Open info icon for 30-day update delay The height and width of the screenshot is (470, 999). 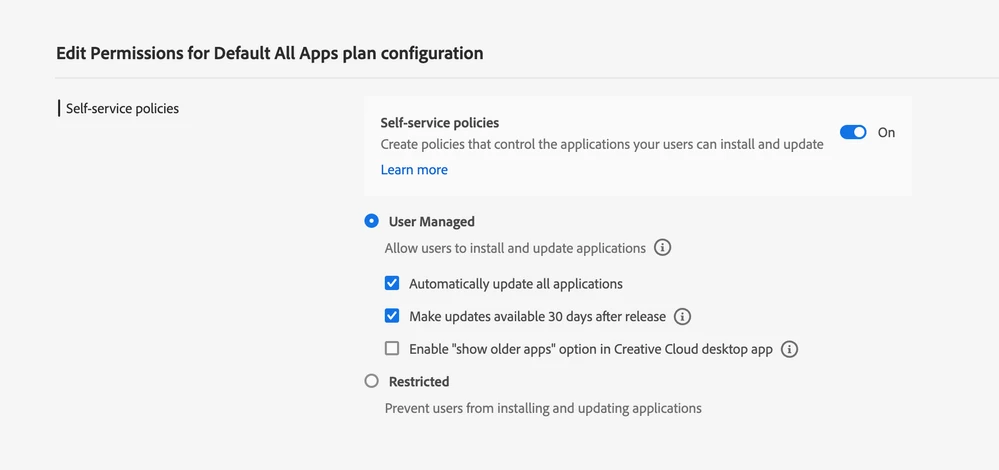click(x=682, y=316)
